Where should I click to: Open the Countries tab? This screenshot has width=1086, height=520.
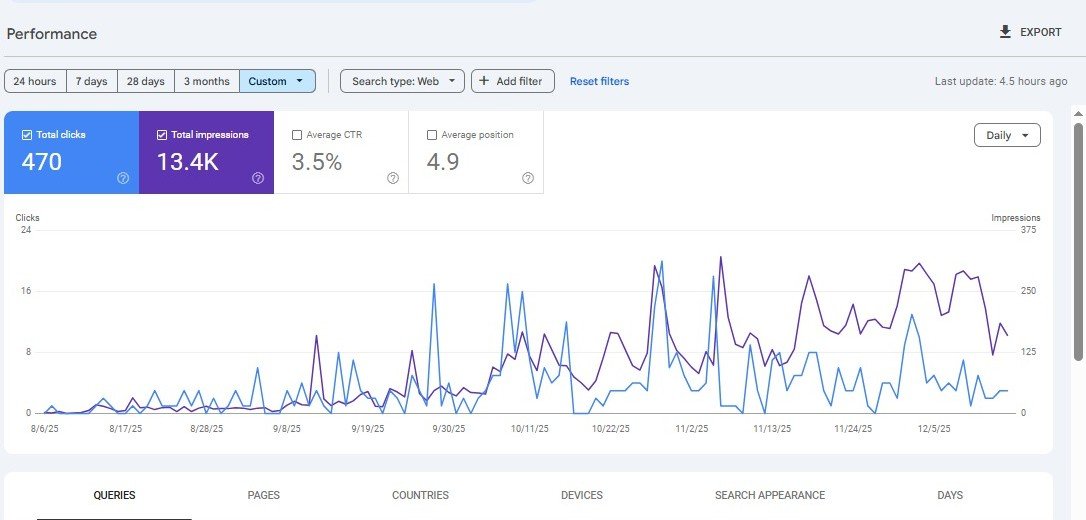tap(420, 495)
